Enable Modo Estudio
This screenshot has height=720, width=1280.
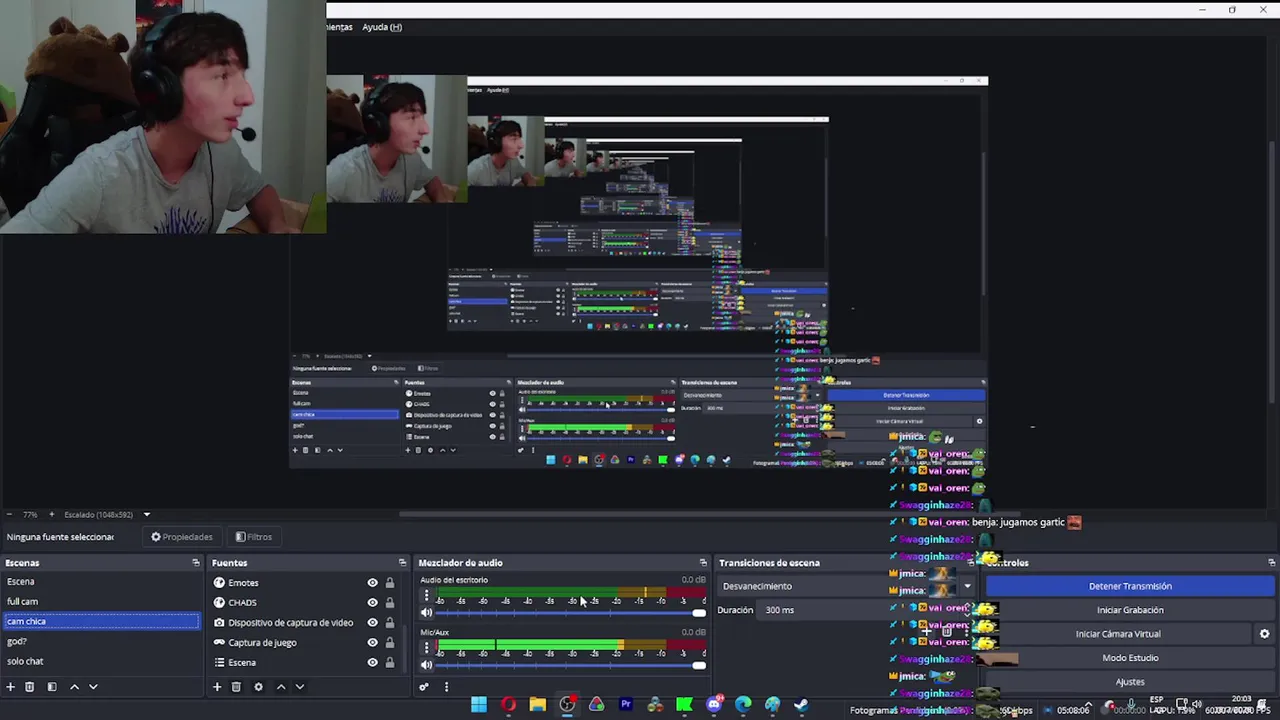[1130, 658]
